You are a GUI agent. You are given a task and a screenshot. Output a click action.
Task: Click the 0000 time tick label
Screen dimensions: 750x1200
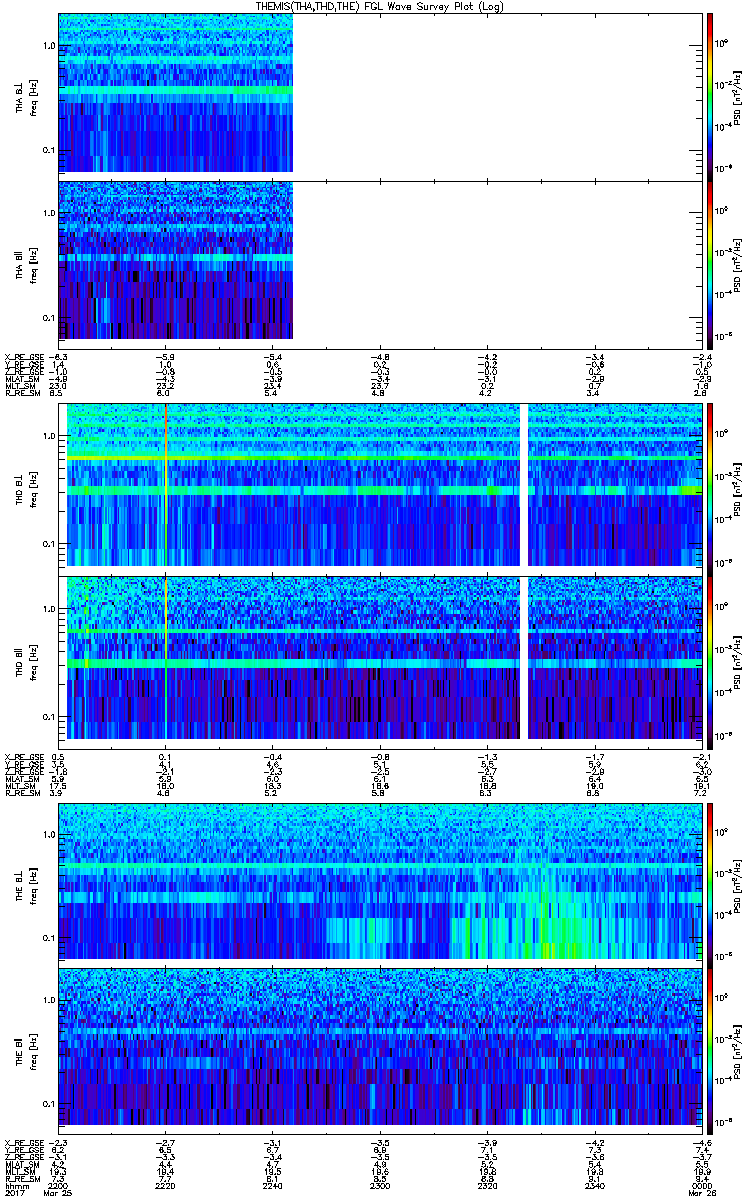(x=704, y=1186)
